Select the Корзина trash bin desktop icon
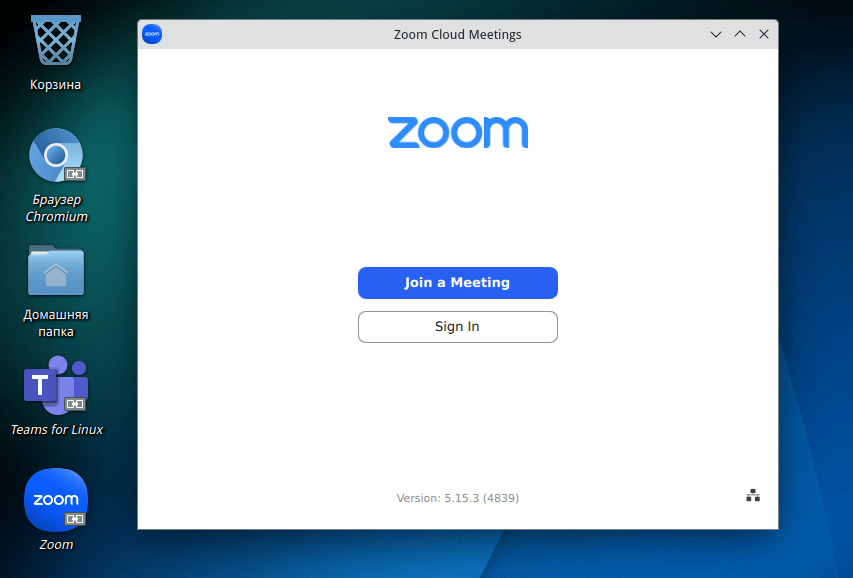 (56, 42)
